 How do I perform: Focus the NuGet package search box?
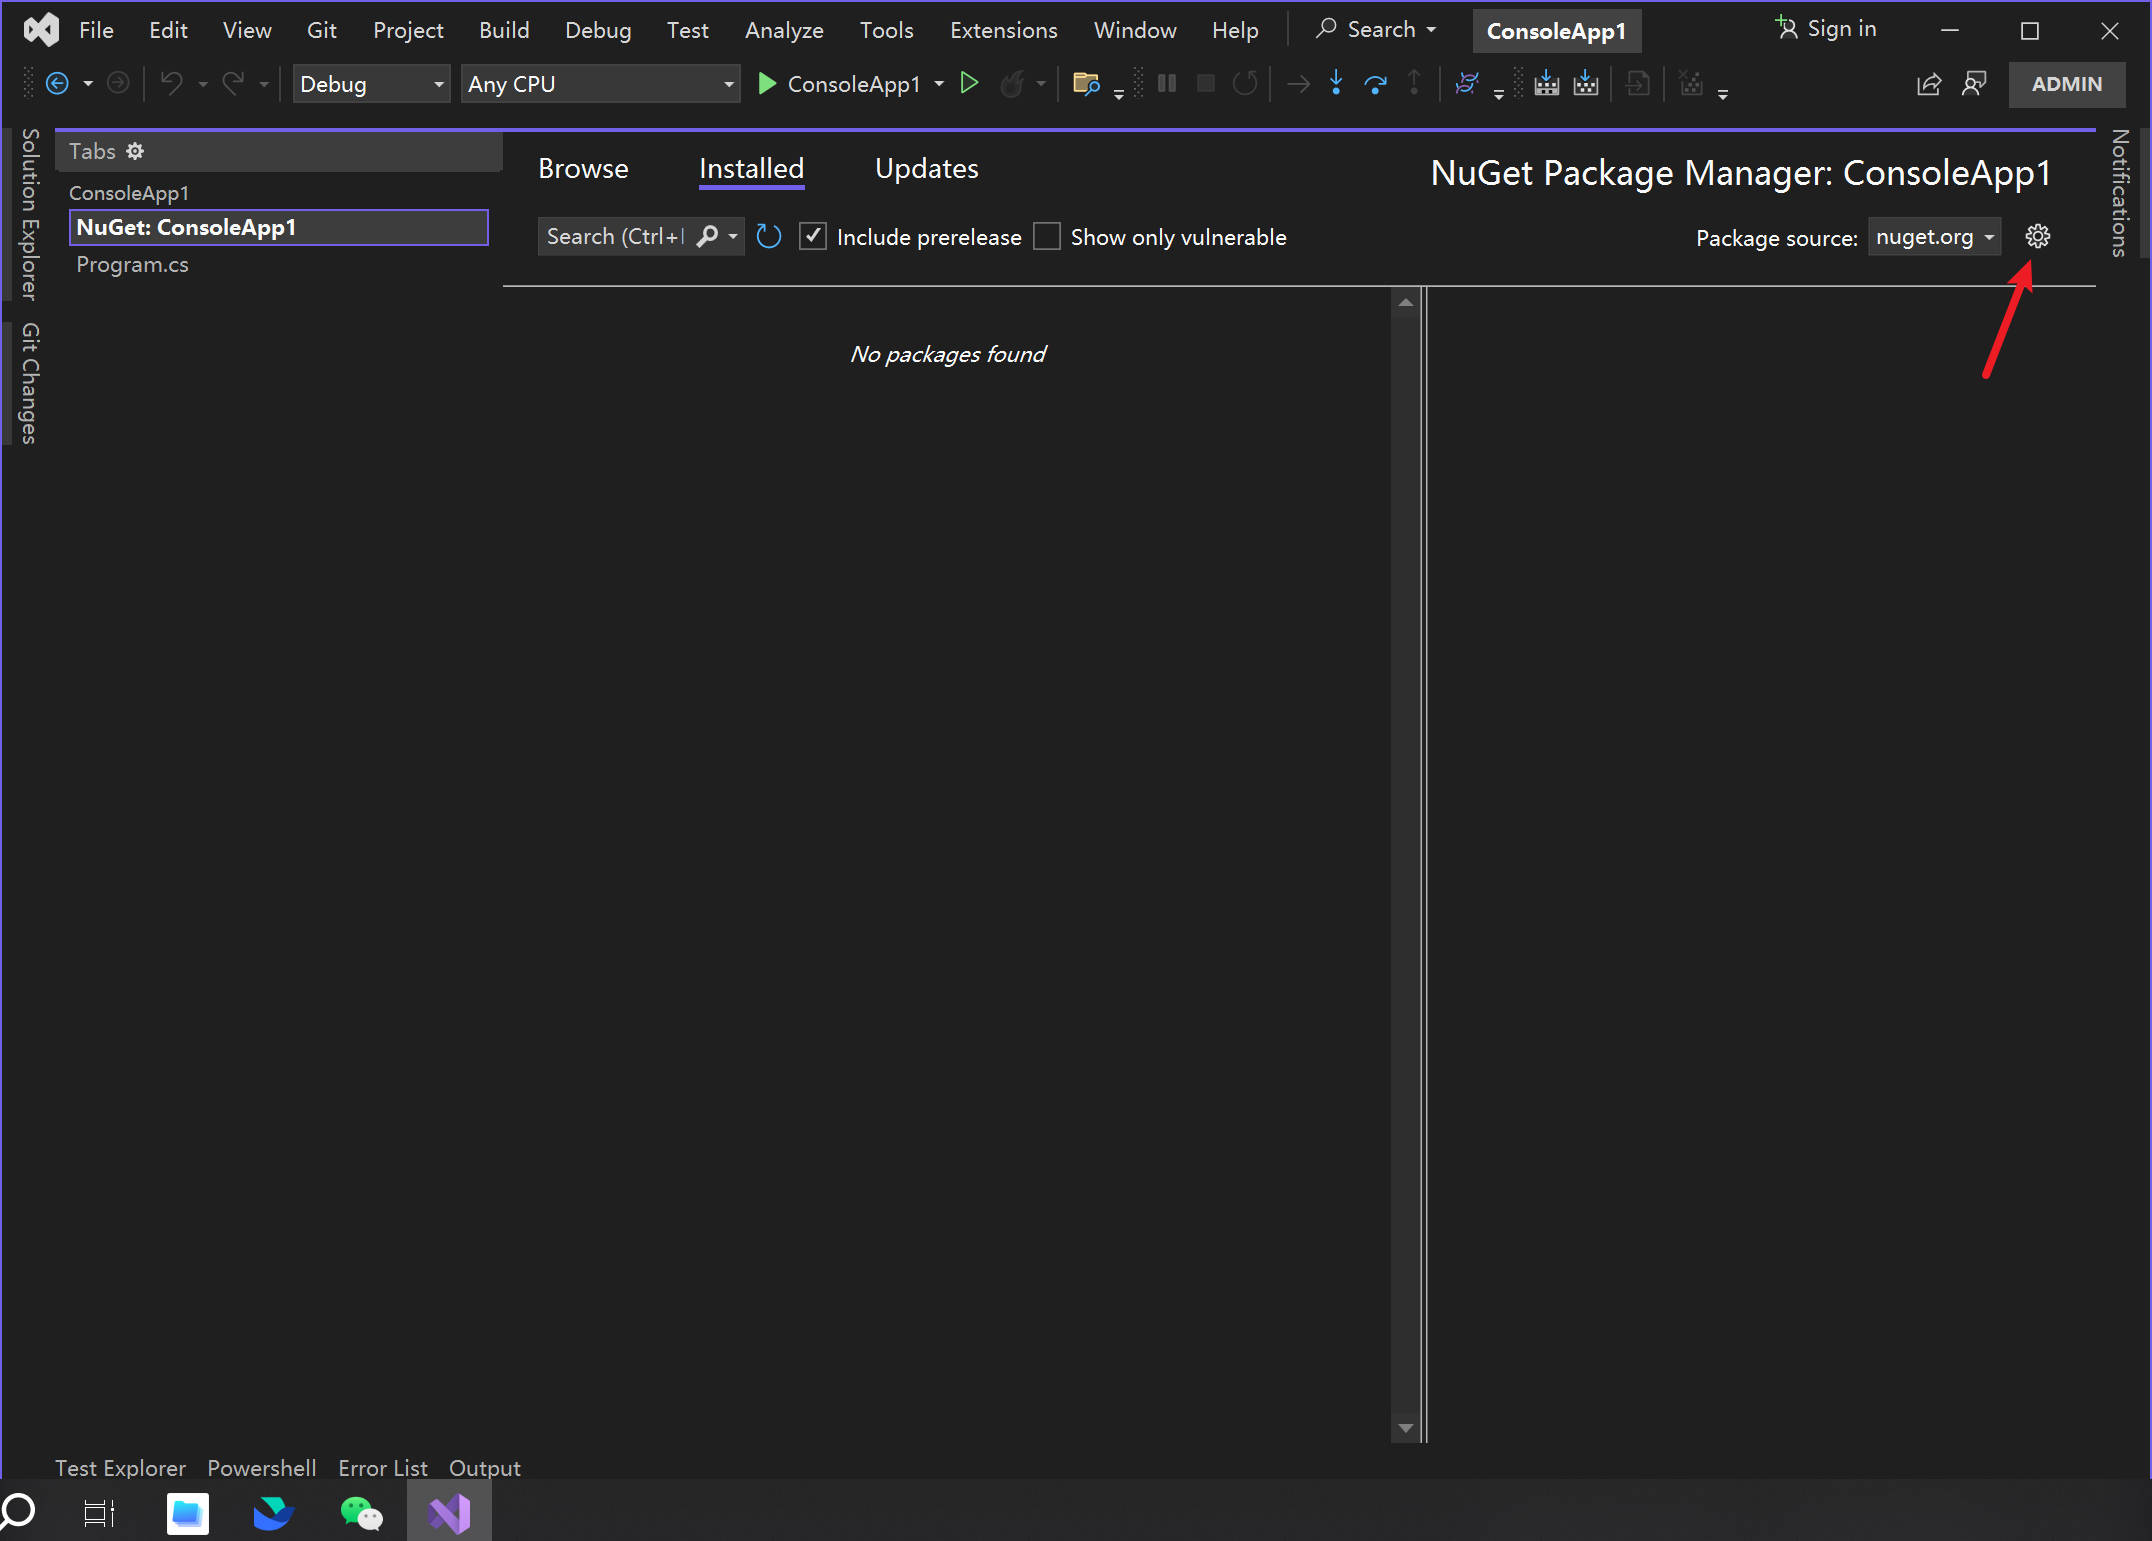(x=615, y=237)
